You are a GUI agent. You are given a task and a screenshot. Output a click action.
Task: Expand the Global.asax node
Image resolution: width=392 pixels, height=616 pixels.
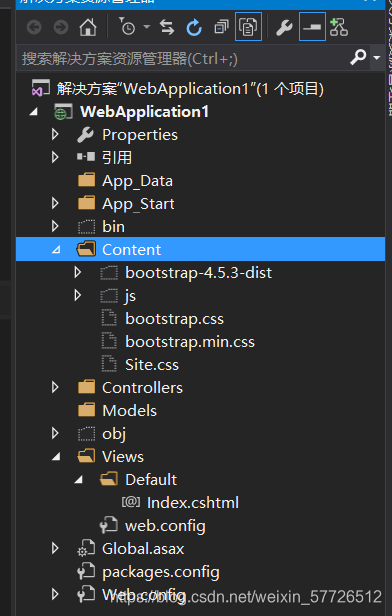55,548
